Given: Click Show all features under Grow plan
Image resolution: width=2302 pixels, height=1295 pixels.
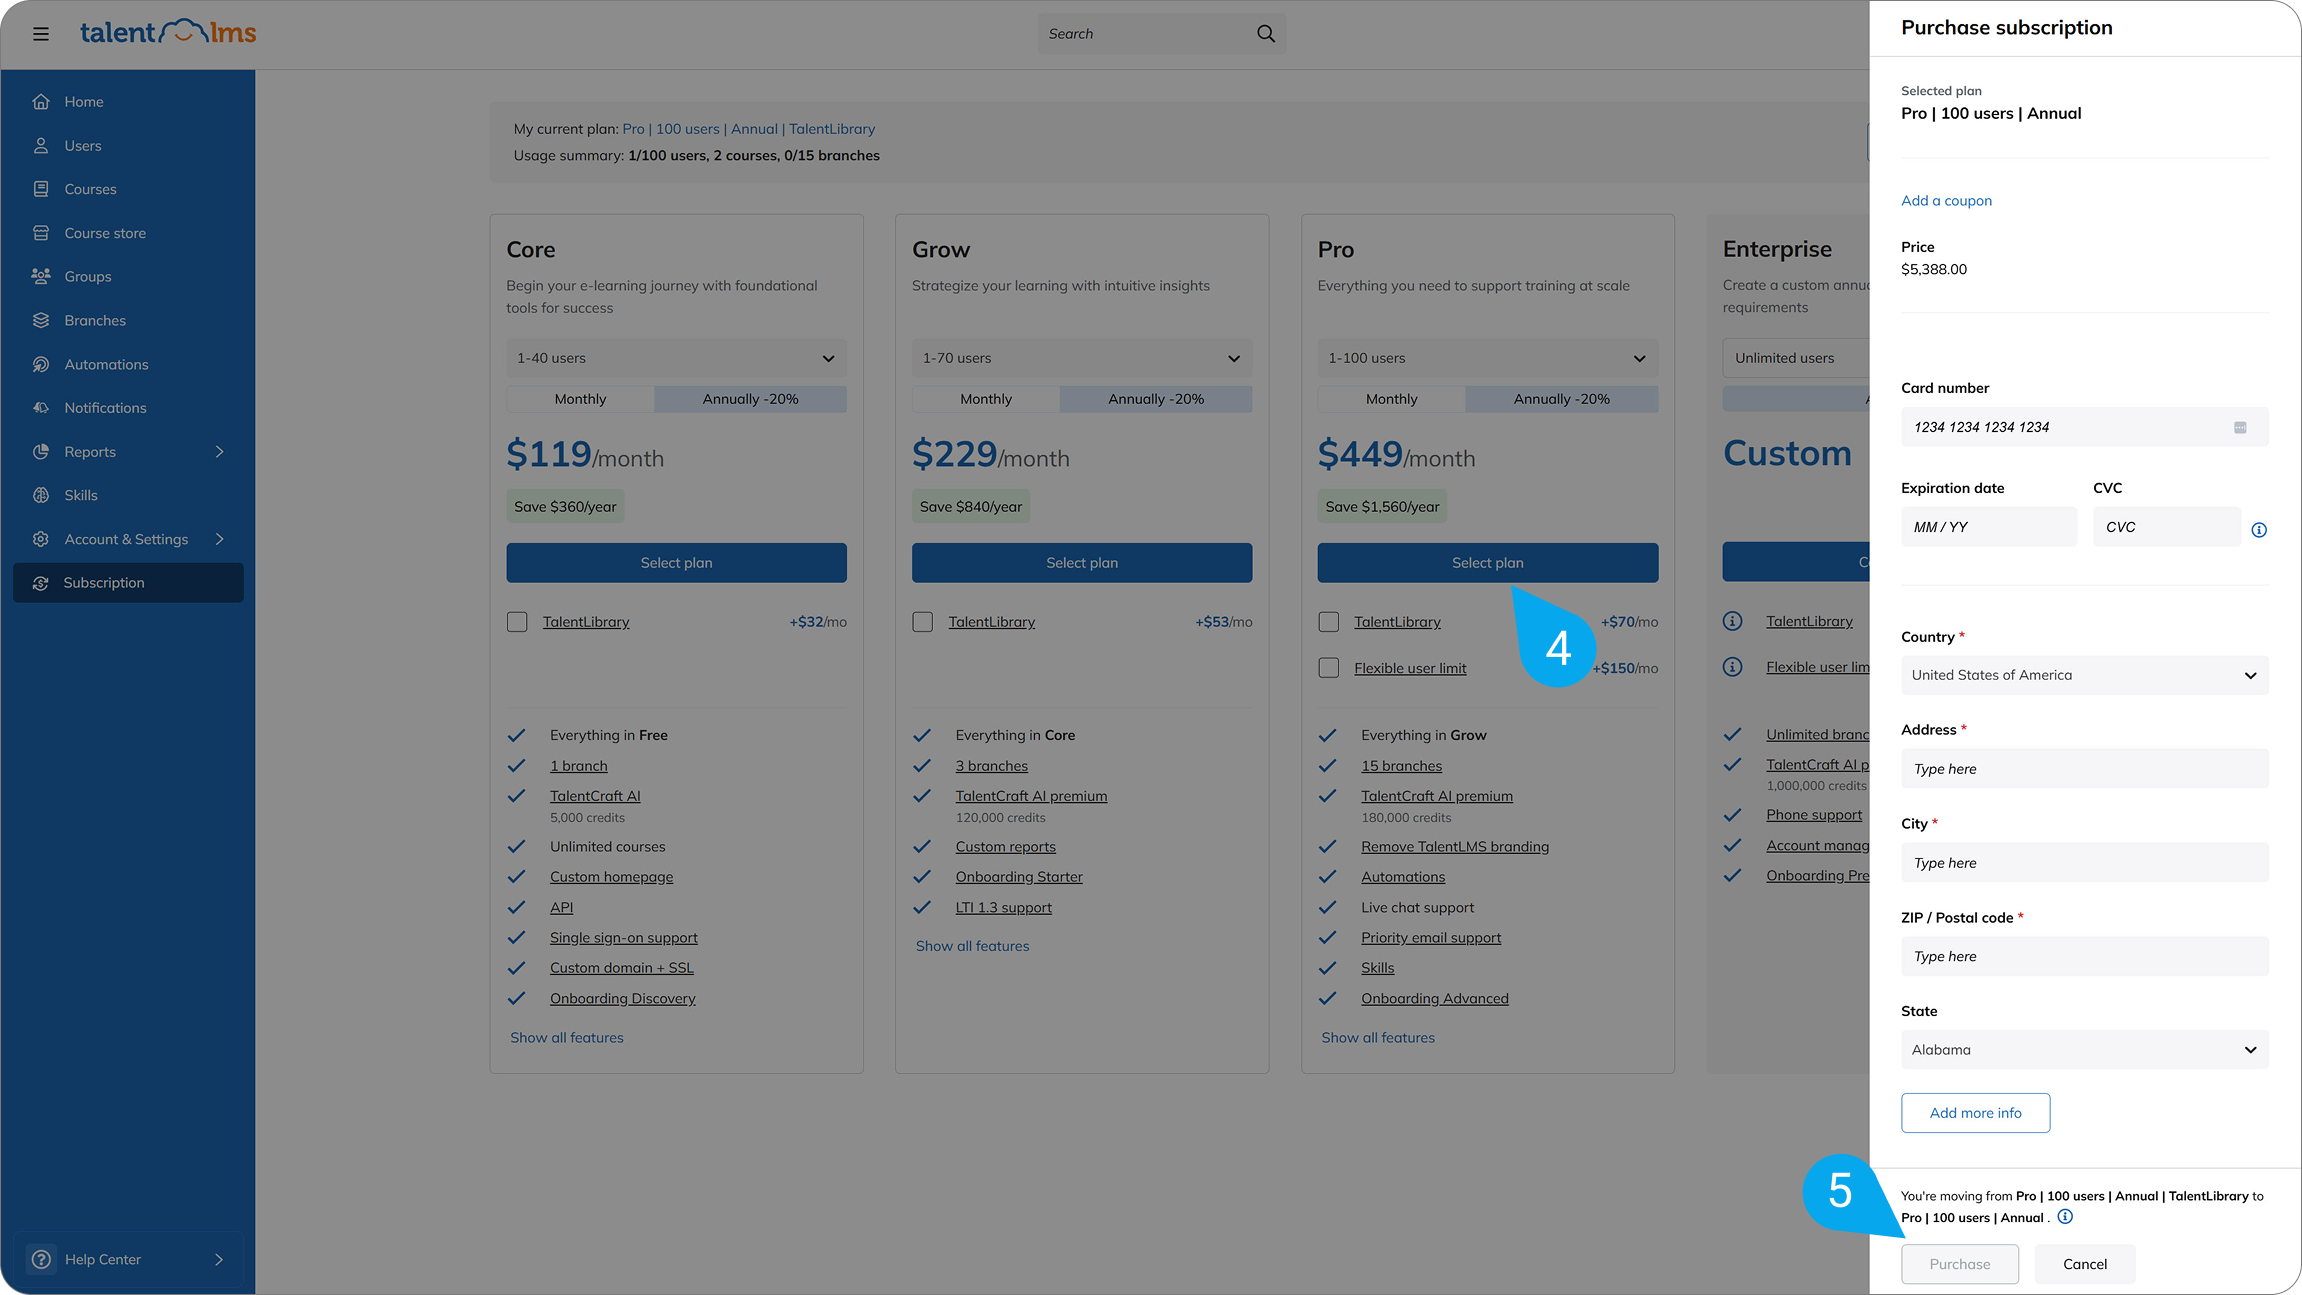Looking at the screenshot, I should (972, 946).
